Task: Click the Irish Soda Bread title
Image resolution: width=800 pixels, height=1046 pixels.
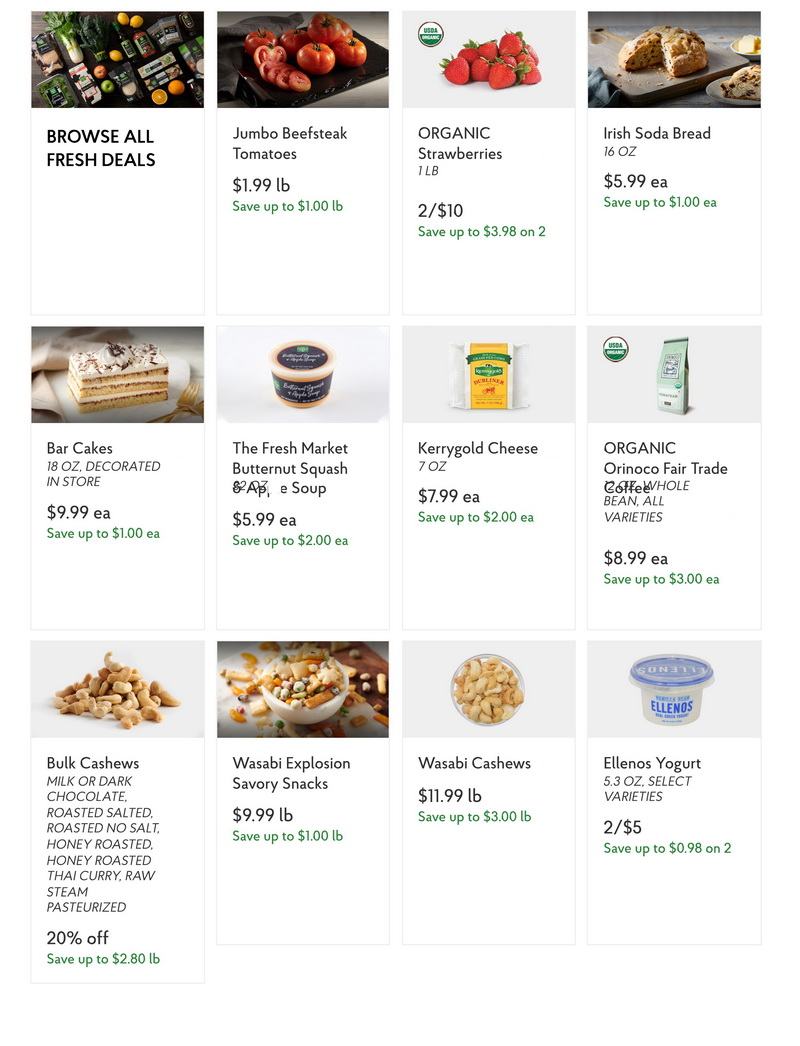Action: [x=657, y=133]
